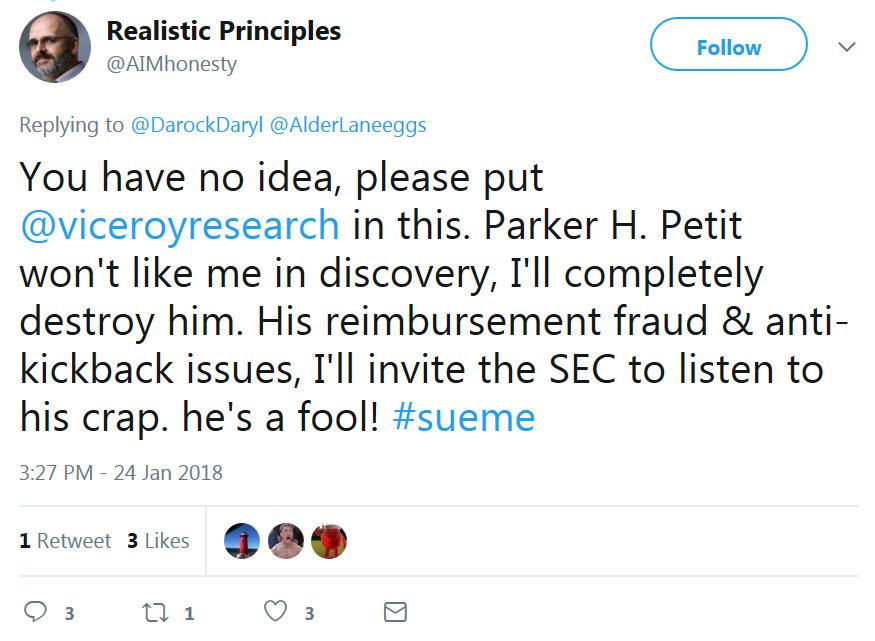The width and height of the screenshot is (875, 641).
Task: Open the #sueme hashtag
Action: click(x=464, y=416)
